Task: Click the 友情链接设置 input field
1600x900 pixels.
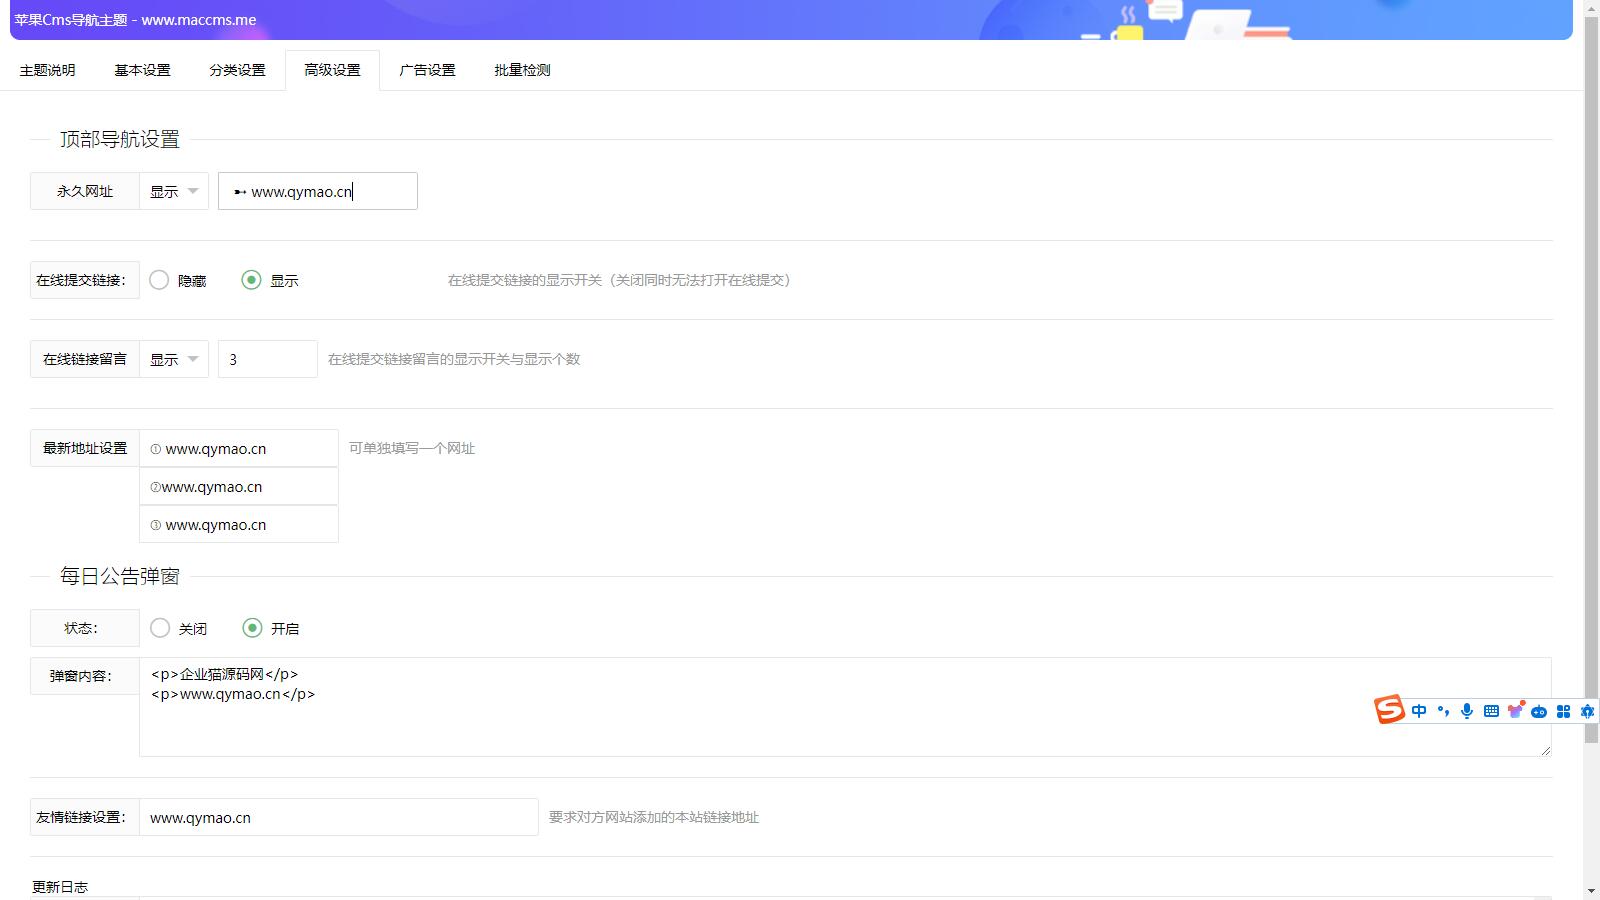Action: (338, 817)
